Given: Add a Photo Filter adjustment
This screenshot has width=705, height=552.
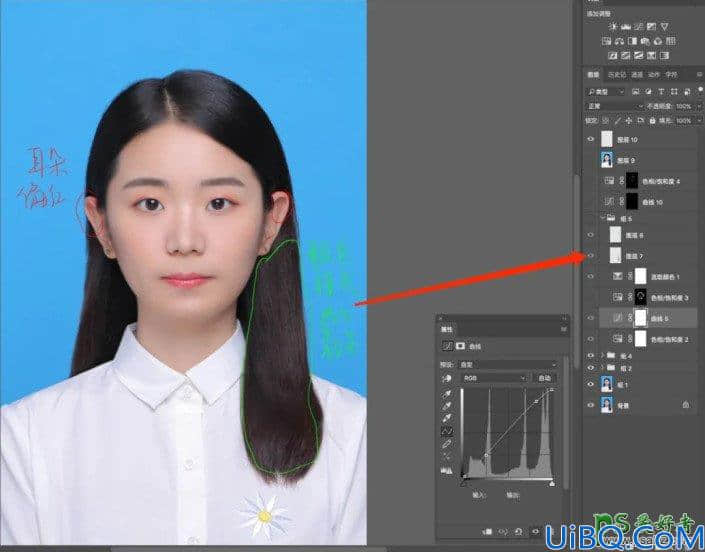Looking at the screenshot, I should pos(645,41).
